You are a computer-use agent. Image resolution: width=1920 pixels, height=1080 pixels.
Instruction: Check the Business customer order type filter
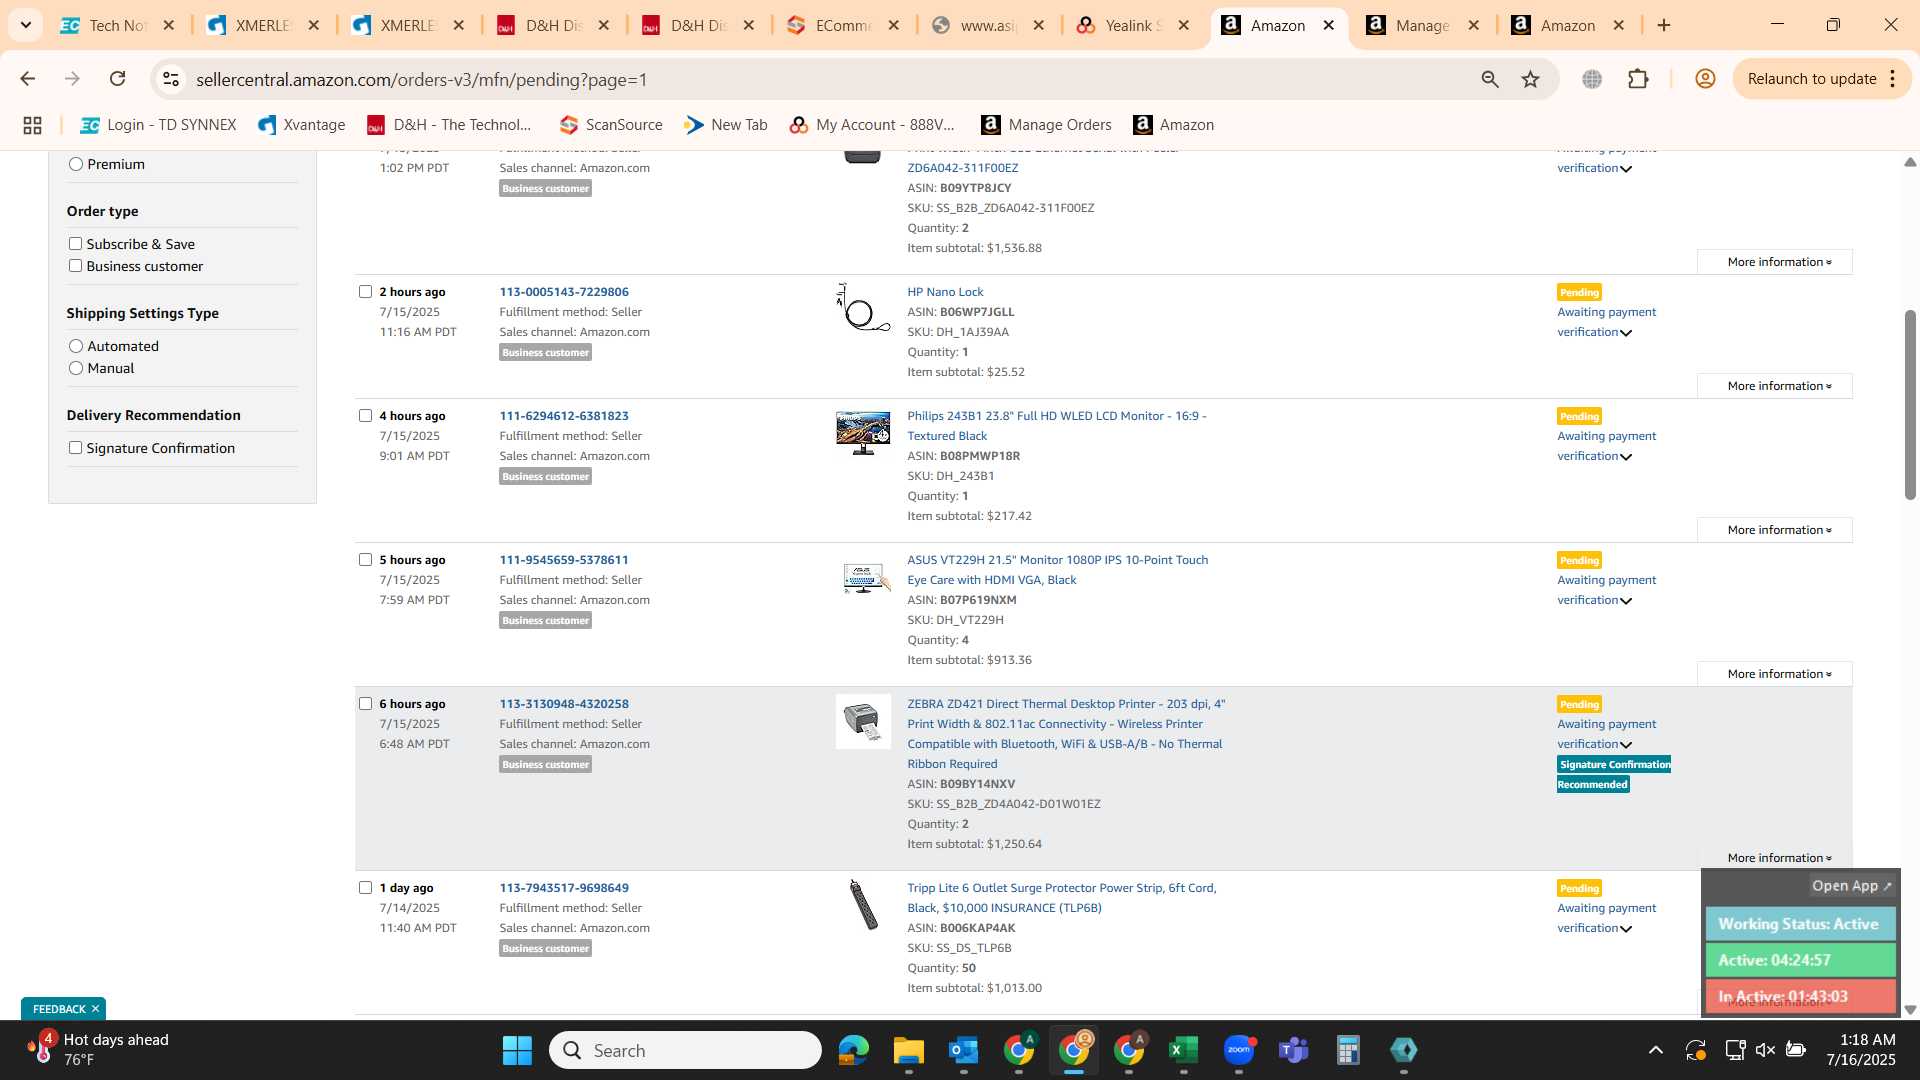75,266
